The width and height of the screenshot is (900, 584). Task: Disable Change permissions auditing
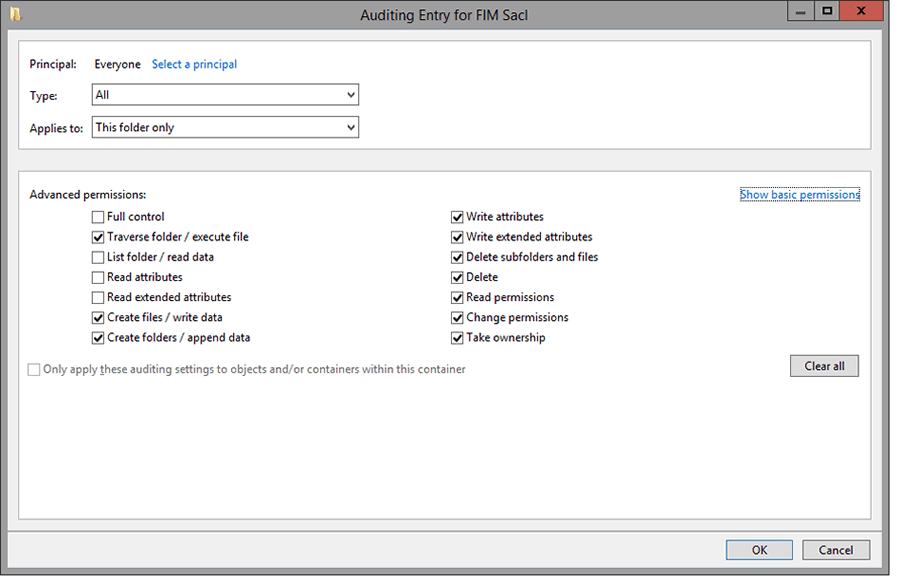(457, 317)
